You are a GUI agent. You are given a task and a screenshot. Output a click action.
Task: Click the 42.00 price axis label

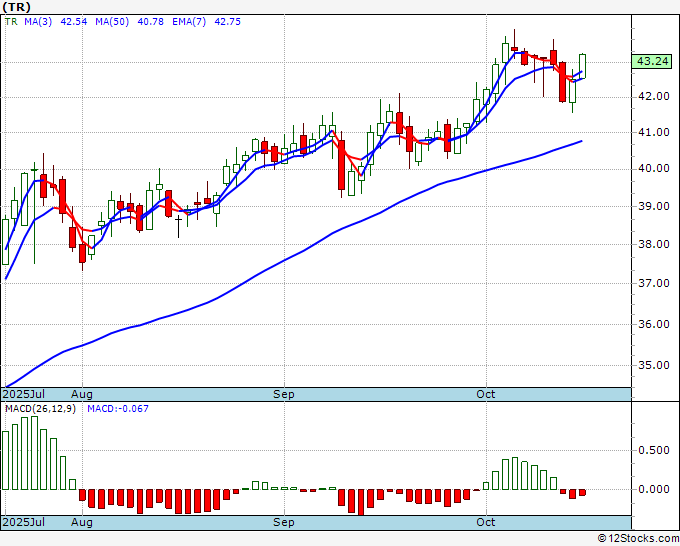tap(654, 96)
